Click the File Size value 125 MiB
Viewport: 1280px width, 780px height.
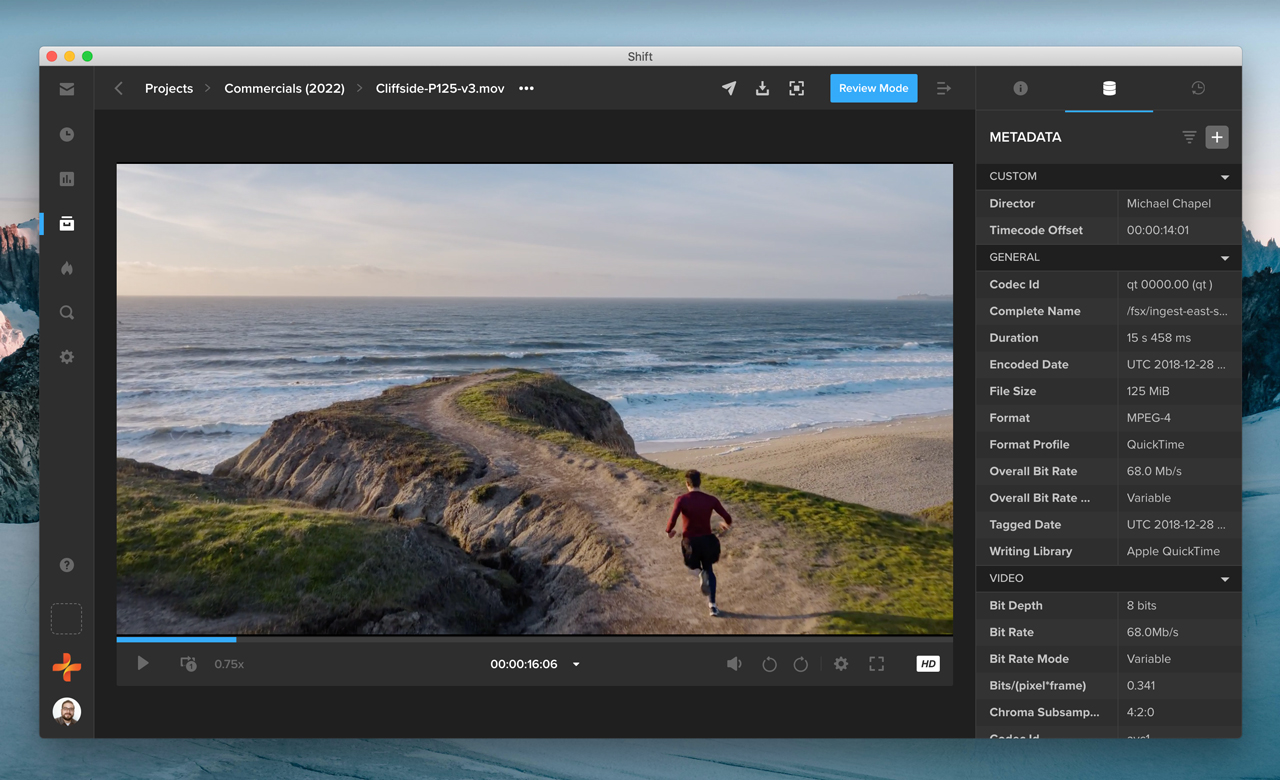1148,391
